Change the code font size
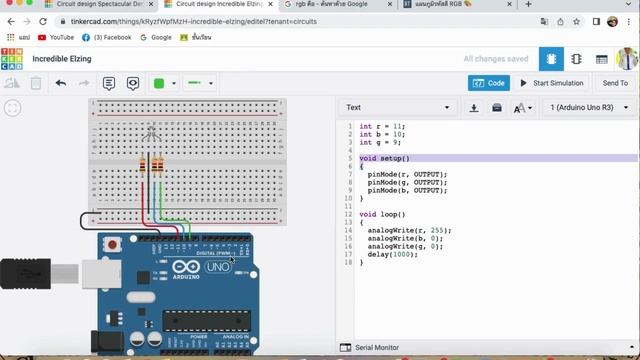This screenshot has height=360, width=640. coord(522,108)
